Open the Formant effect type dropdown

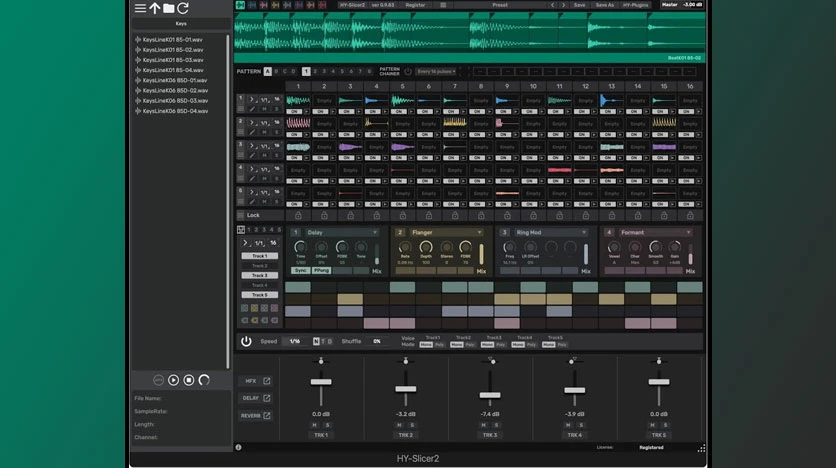click(655, 232)
